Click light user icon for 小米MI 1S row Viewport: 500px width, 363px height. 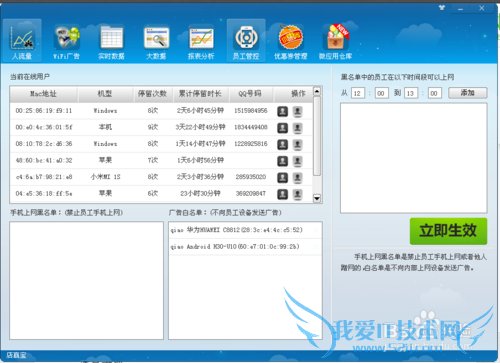tap(297, 177)
